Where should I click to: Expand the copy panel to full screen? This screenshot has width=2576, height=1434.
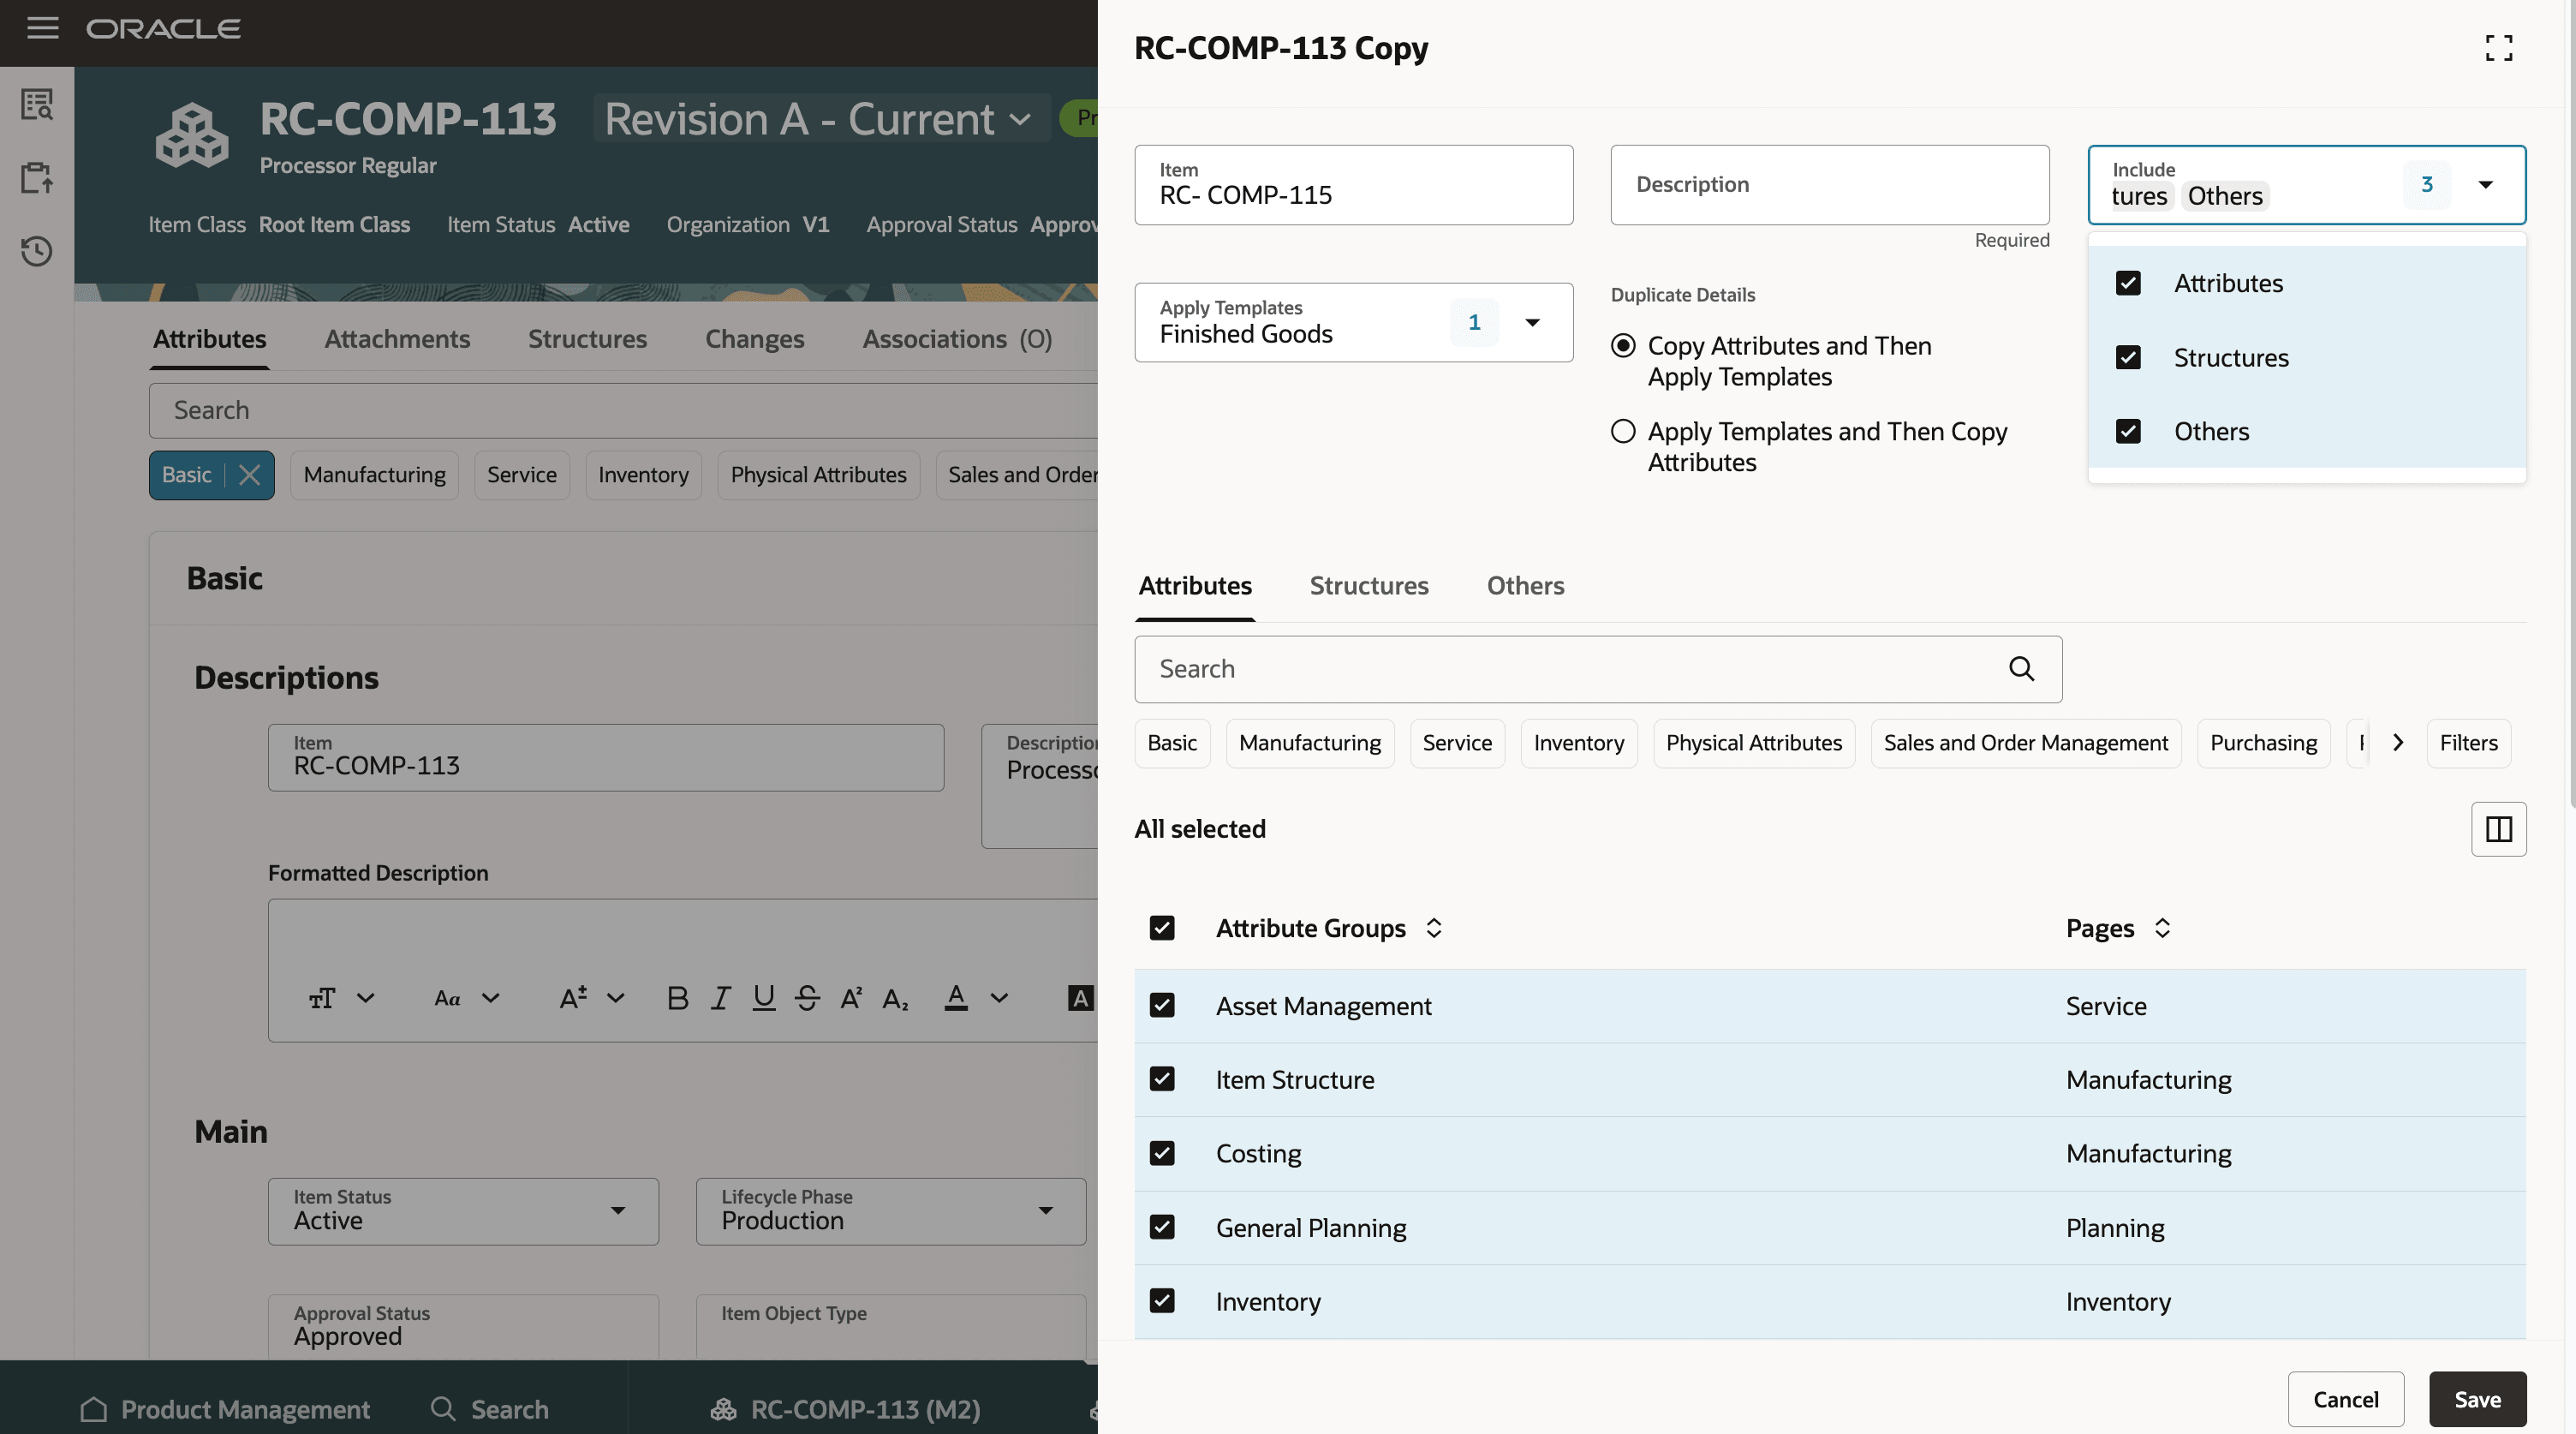pos(2498,47)
